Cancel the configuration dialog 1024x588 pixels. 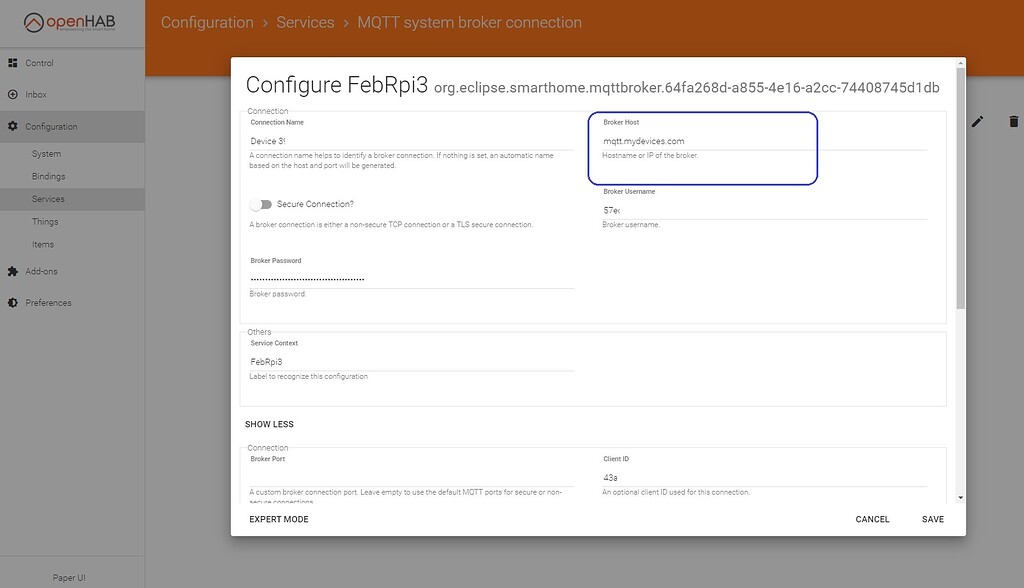pos(872,519)
